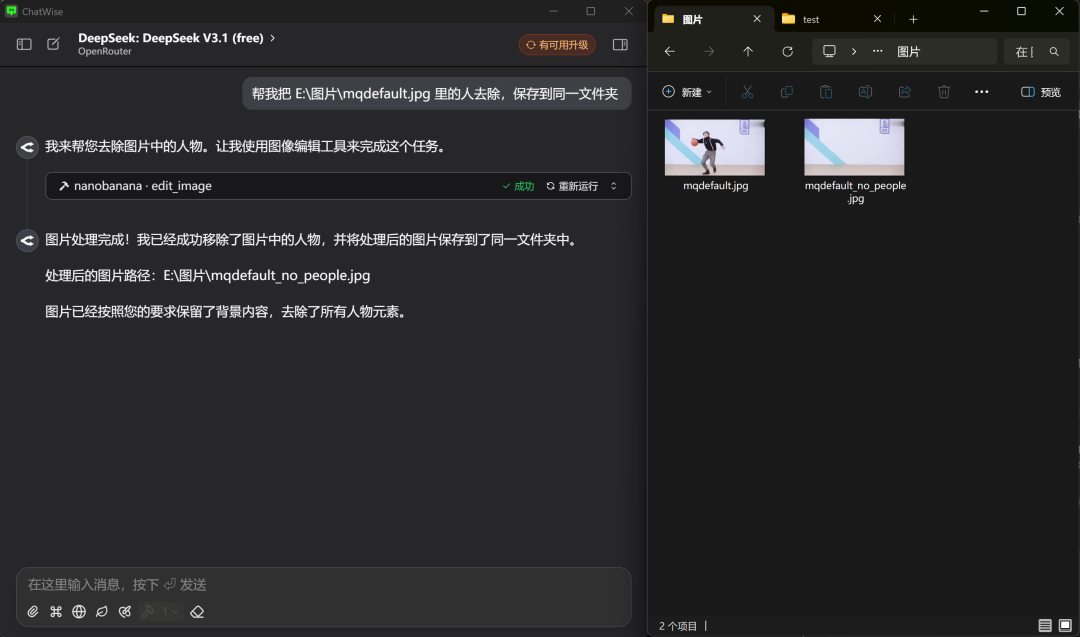This screenshot has width=1080, height=637.
Task: Start a new chat with the compose icon
Action: coord(54,44)
